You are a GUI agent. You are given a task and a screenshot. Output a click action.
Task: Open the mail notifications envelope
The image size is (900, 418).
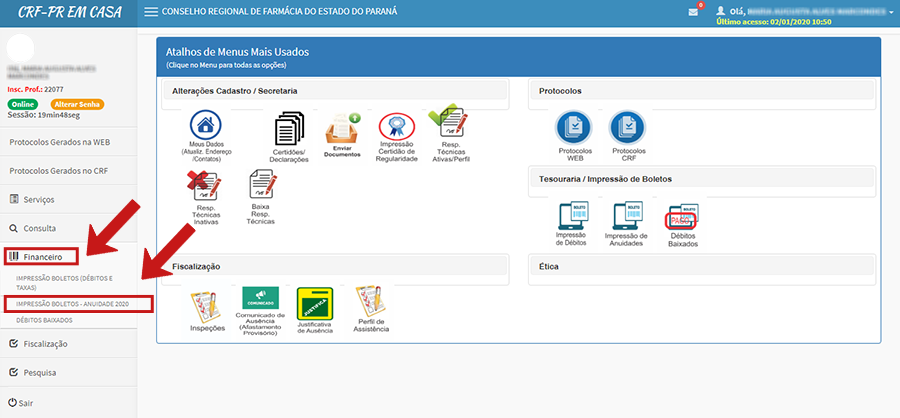(x=693, y=12)
